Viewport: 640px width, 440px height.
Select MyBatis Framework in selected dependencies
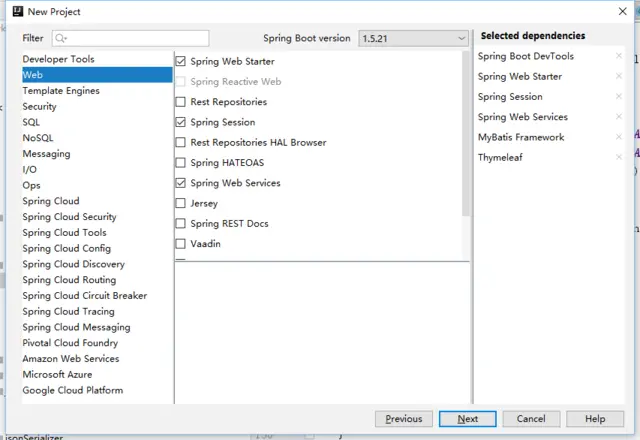tap(521, 137)
